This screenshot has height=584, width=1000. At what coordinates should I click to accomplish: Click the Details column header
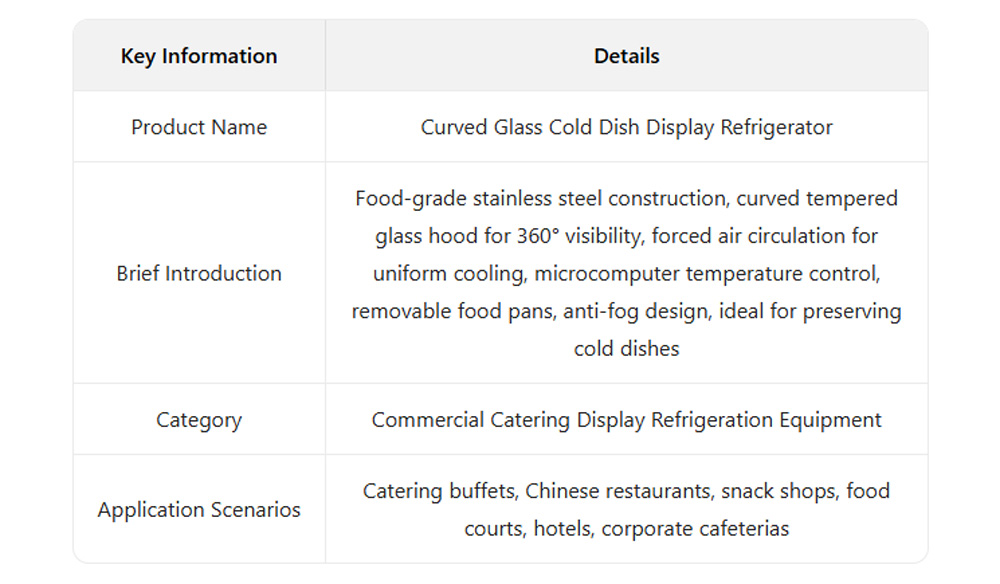pos(627,56)
